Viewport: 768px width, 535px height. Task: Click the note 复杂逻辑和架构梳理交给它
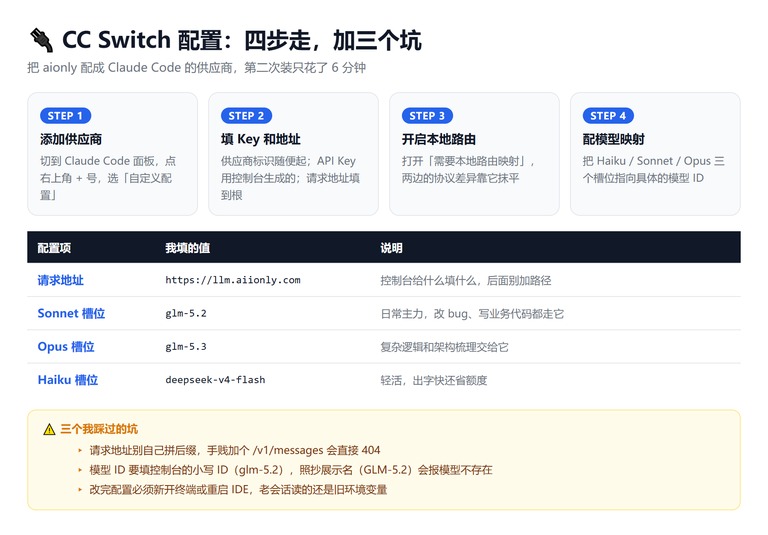coord(444,347)
